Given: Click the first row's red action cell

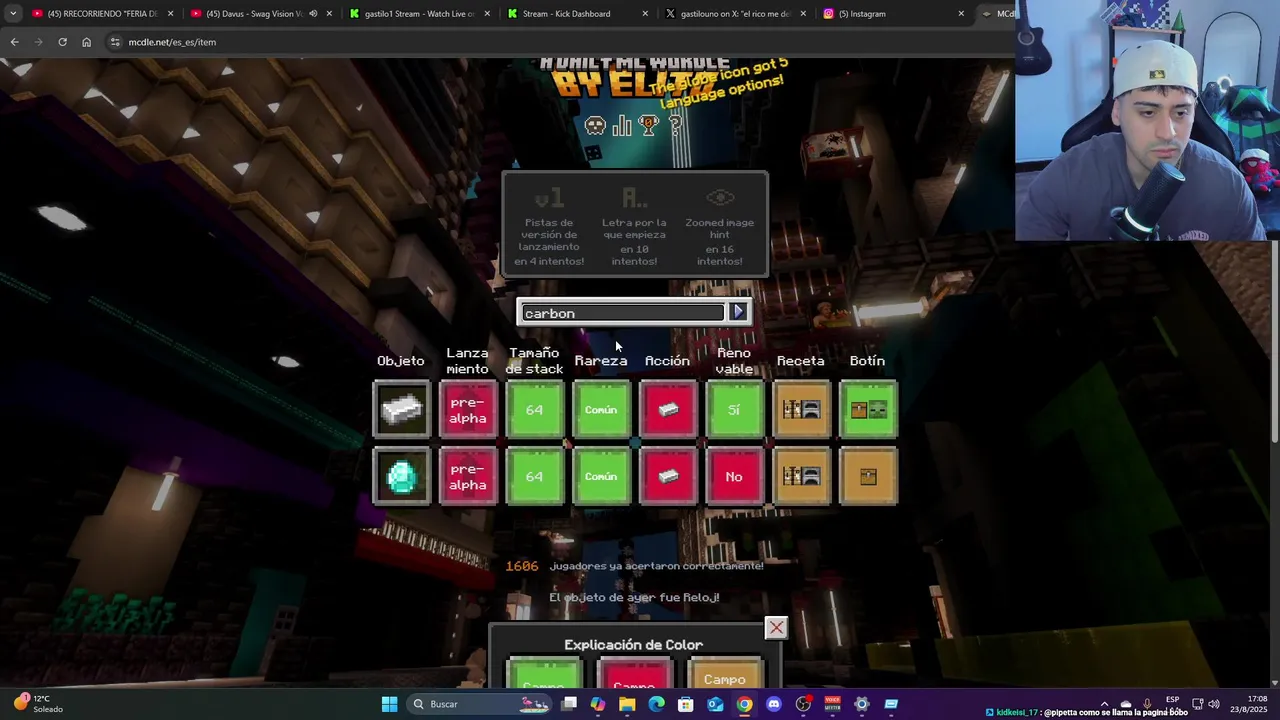Looking at the screenshot, I should 668,409.
